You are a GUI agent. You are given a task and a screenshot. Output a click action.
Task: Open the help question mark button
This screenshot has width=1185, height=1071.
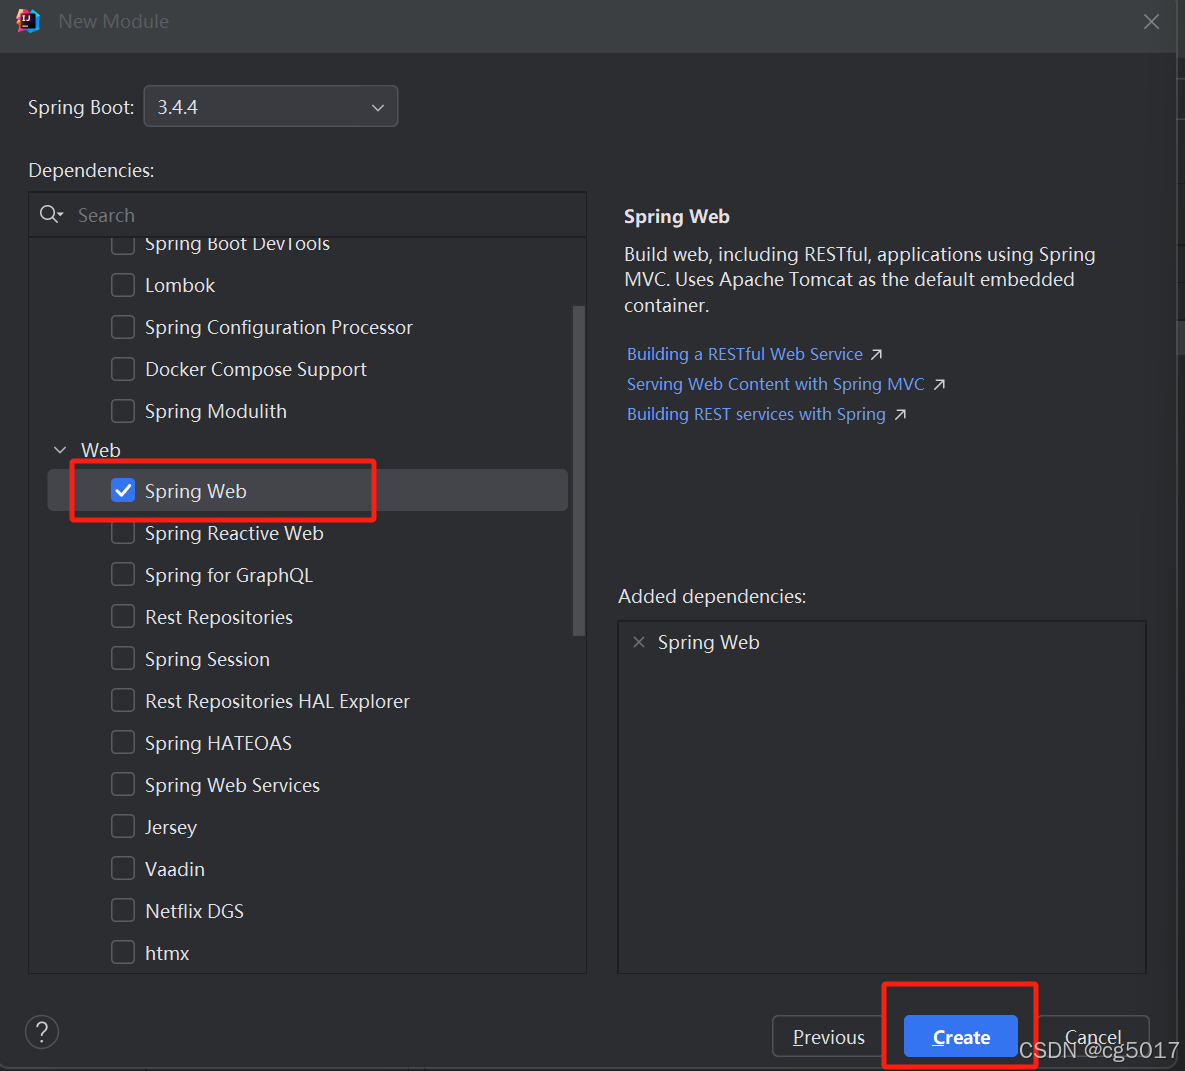pyautogui.click(x=42, y=1032)
